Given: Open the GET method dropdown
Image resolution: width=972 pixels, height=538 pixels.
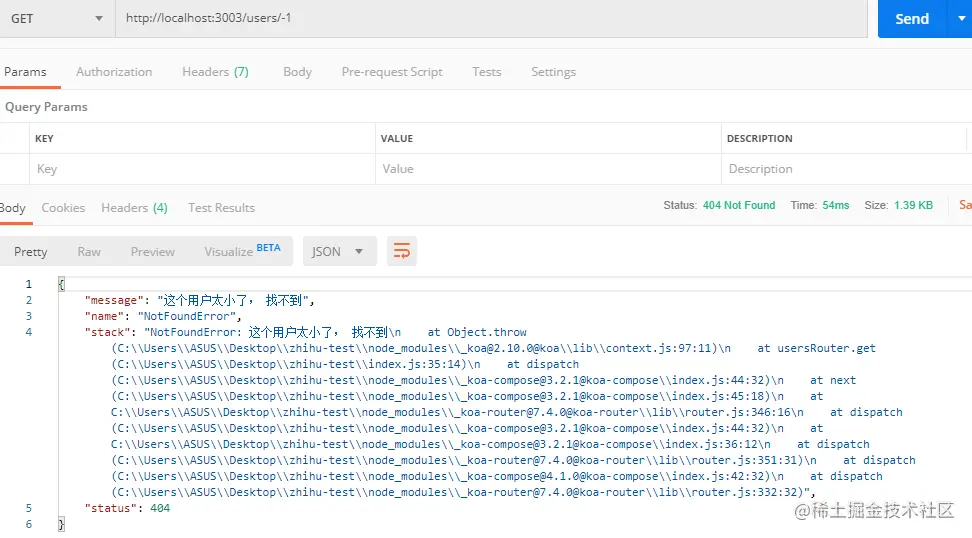Looking at the screenshot, I should click(56, 19).
